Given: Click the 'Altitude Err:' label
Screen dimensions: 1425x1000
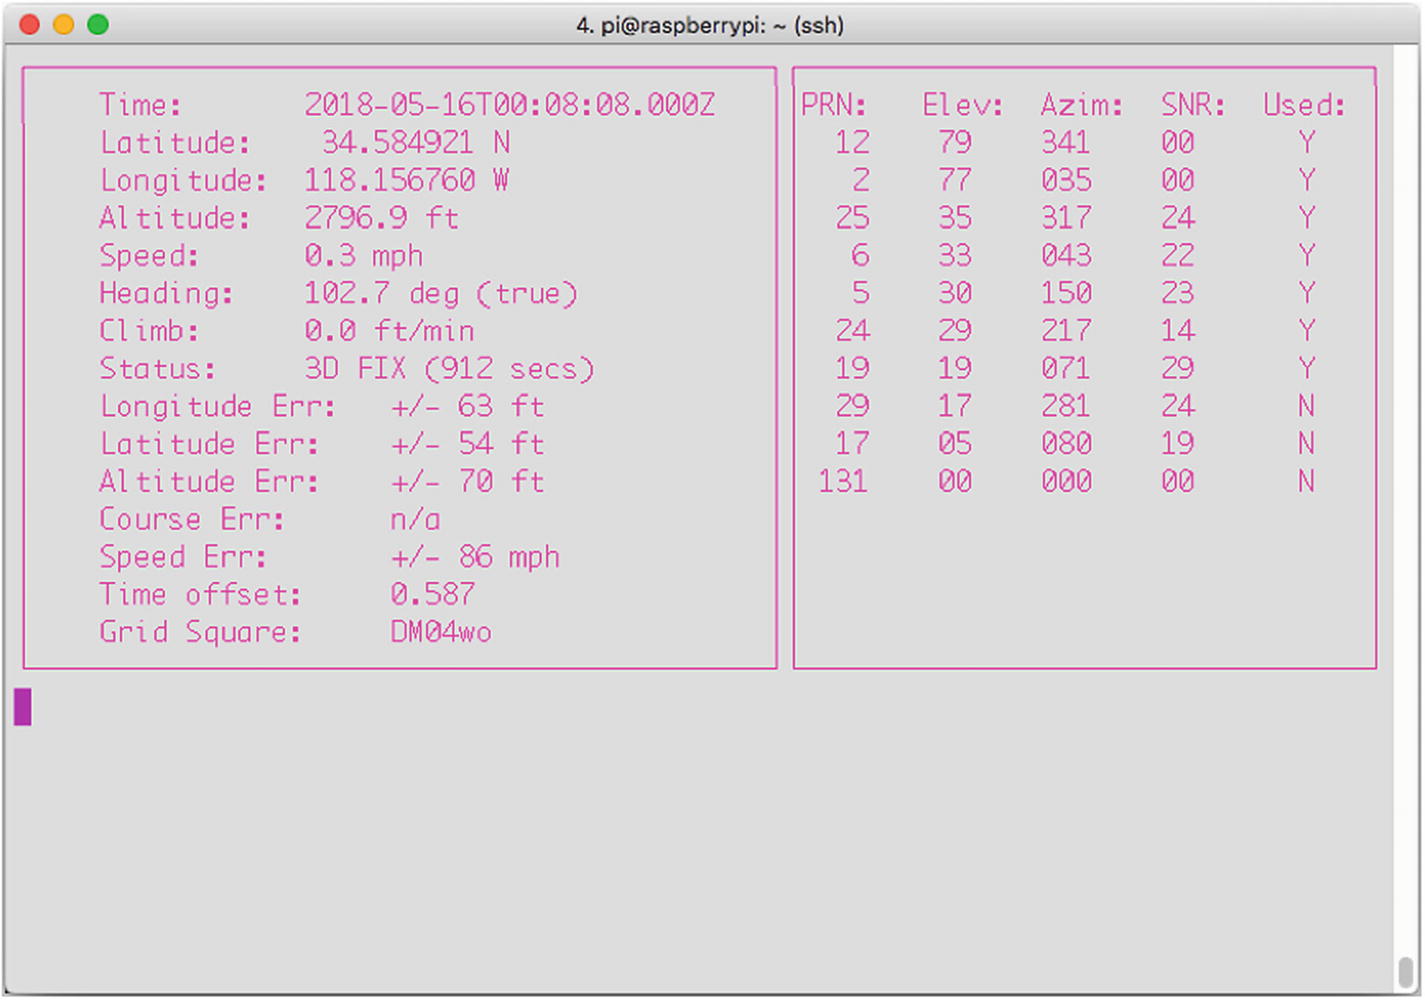Looking at the screenshot, I should tap(209, 482).
